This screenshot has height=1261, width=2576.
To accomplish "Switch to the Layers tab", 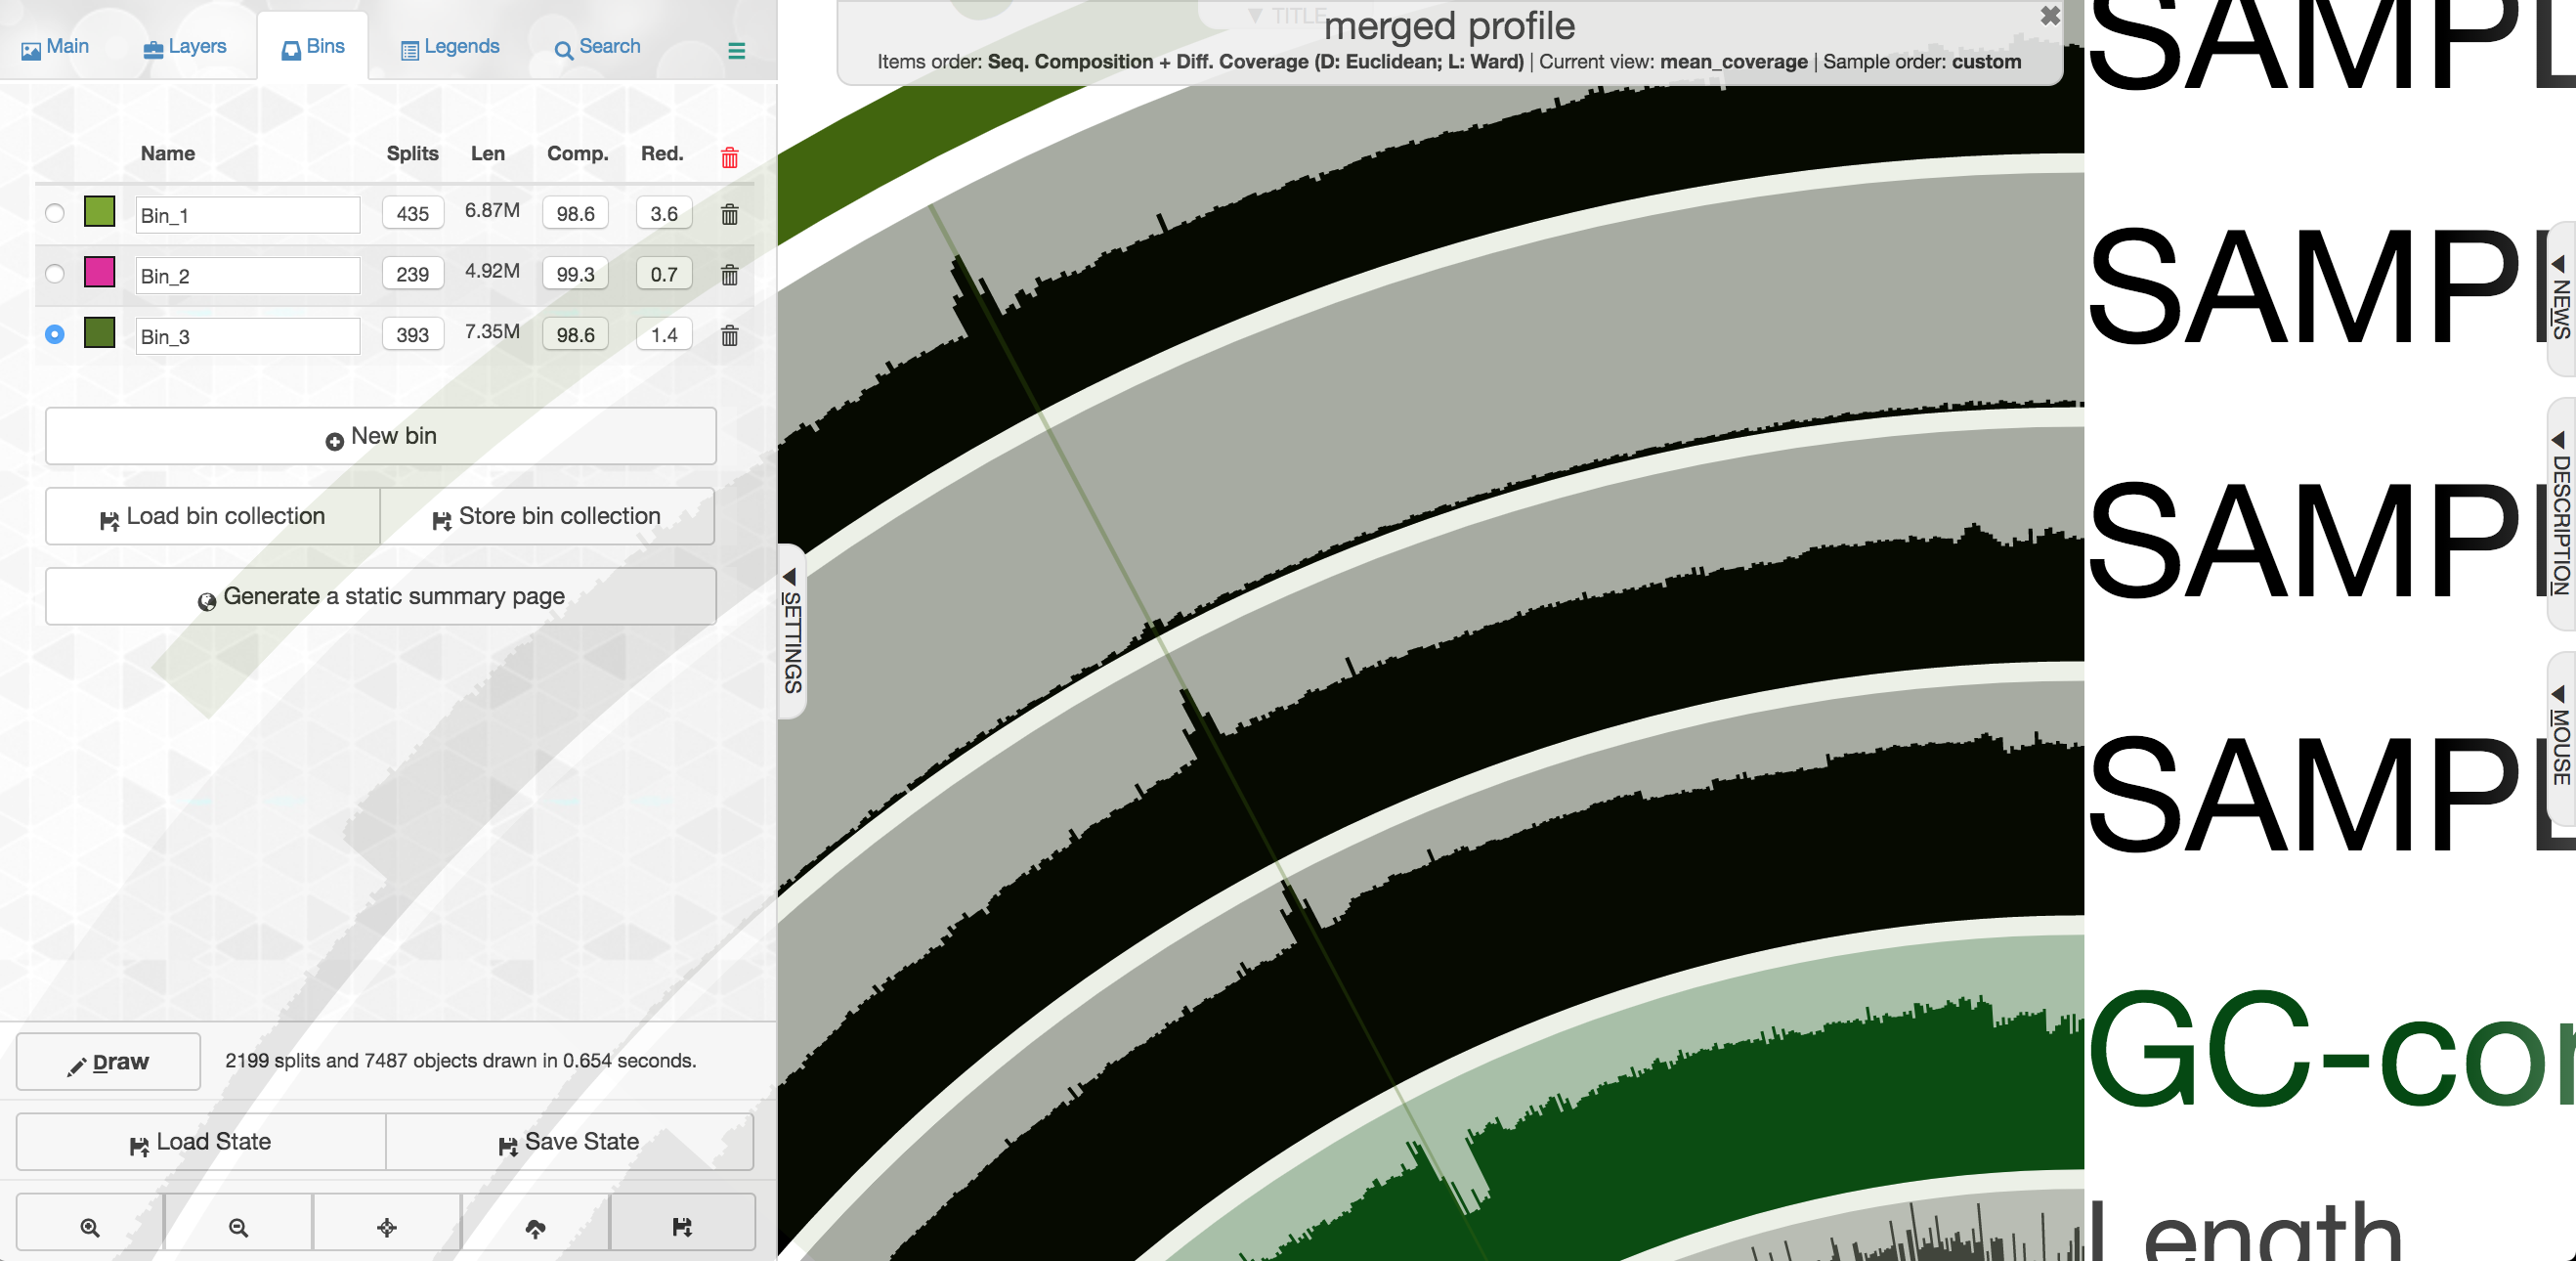I will [x=185, y=47].
